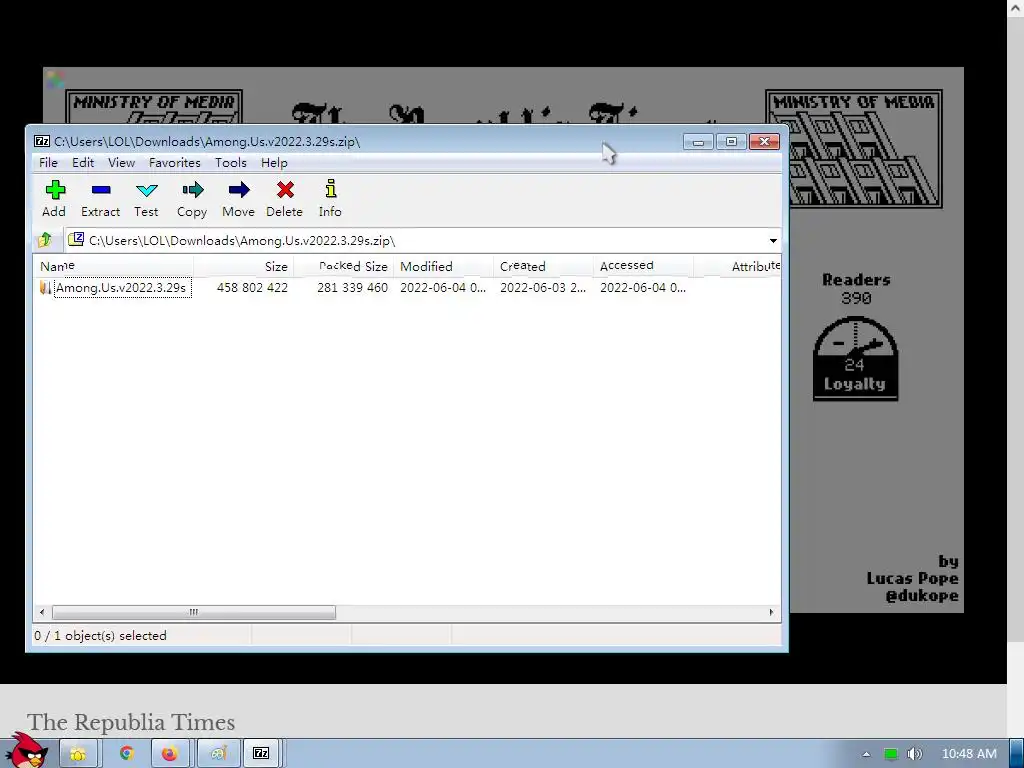Click The Republia Times heading on webpage
This screenshot has height=768, width=1024.
point(131,722)
